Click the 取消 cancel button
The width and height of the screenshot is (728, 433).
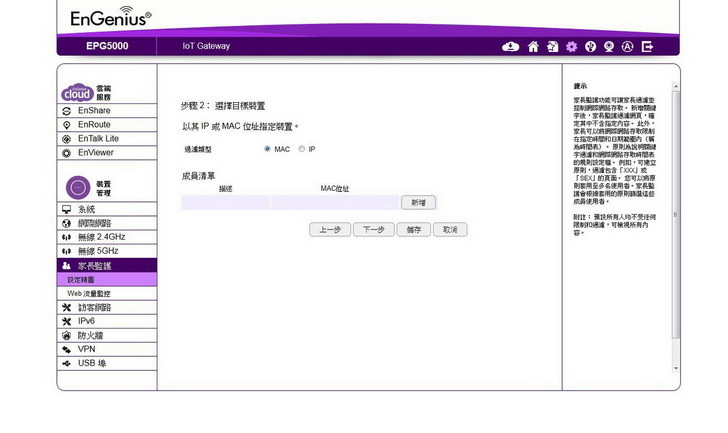tap(450, 229)
